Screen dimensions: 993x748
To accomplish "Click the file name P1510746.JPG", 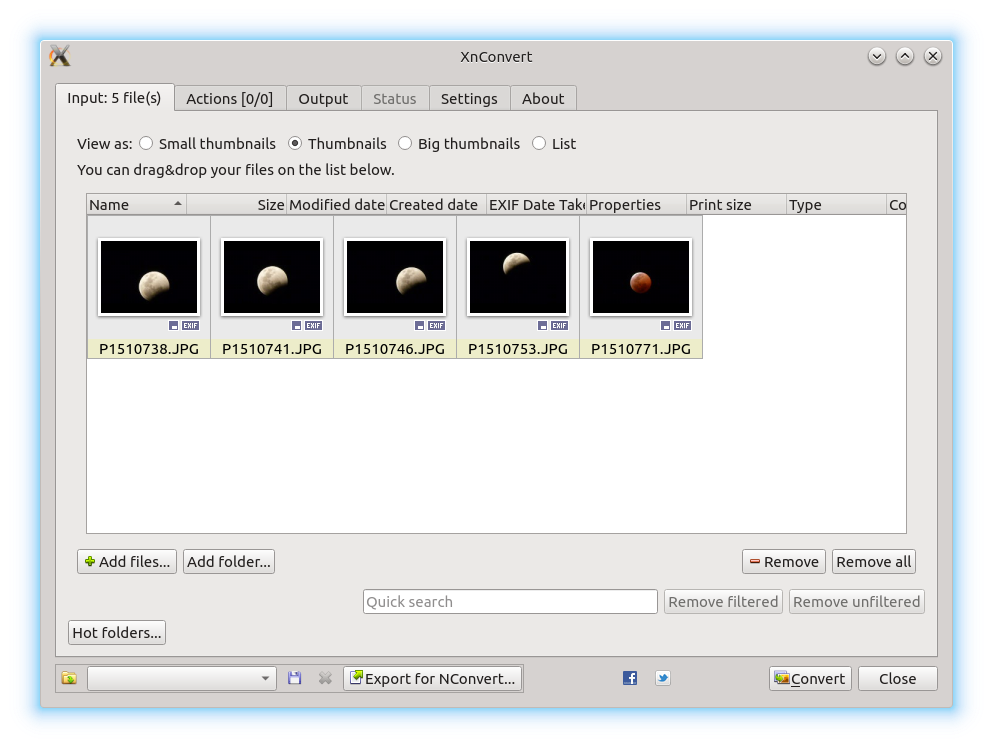I will pyautogui.click(x=395, y=349).
